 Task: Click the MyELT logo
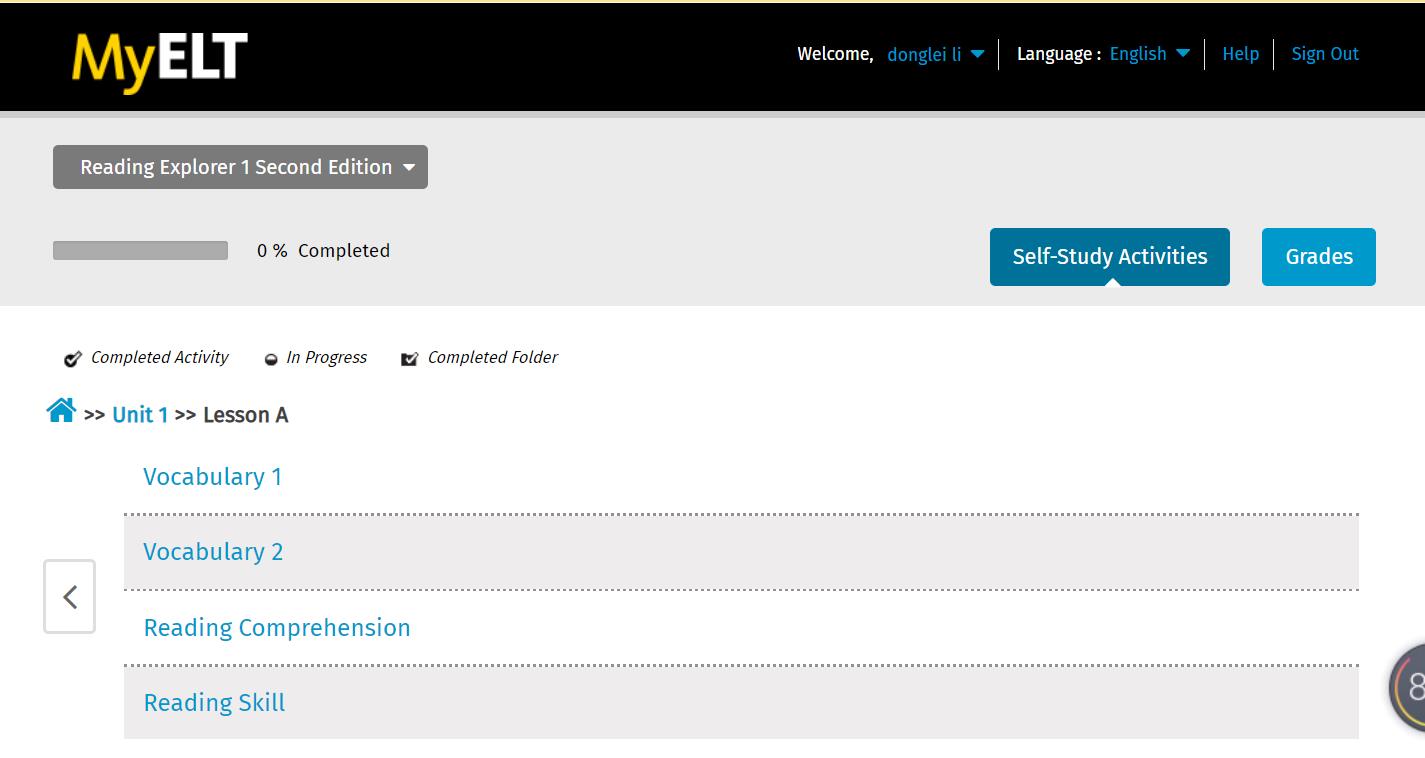coord(160,62)
